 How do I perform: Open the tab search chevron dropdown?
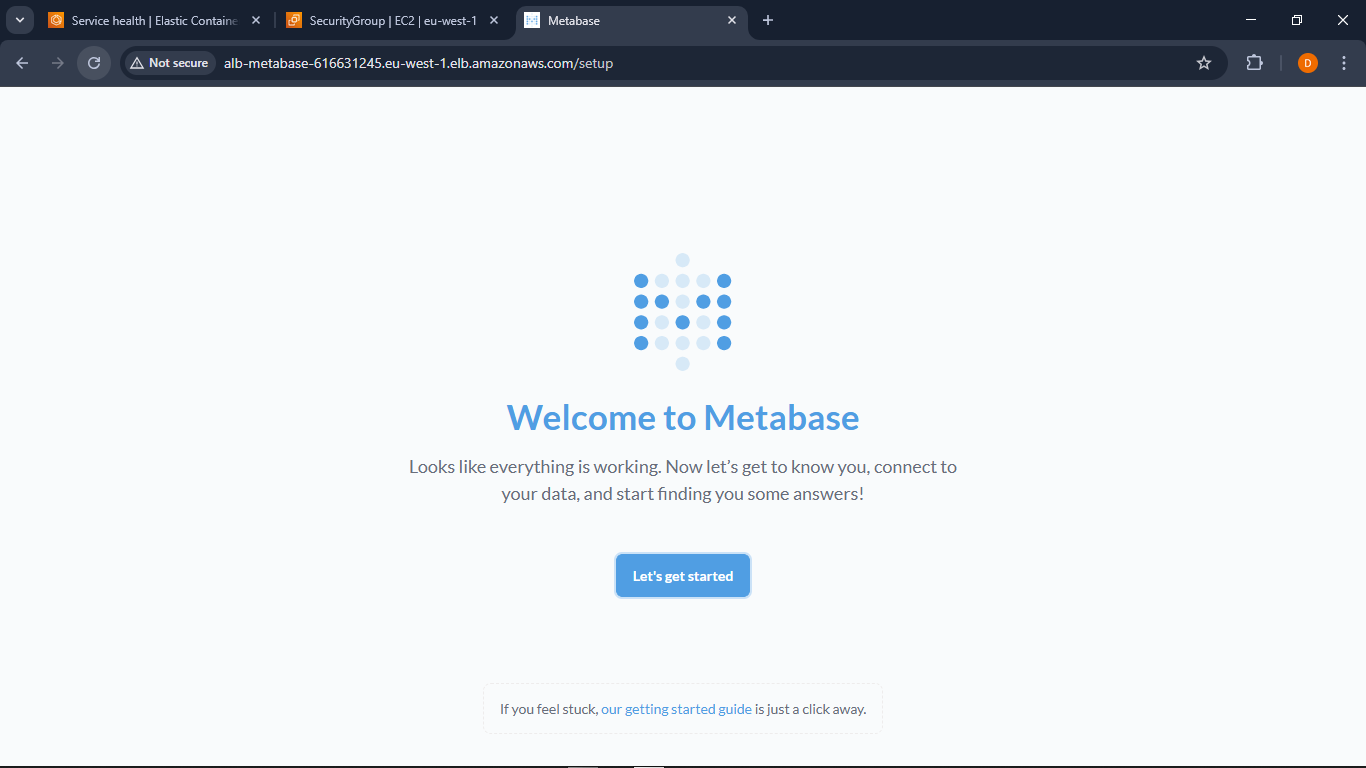[19, 20]
